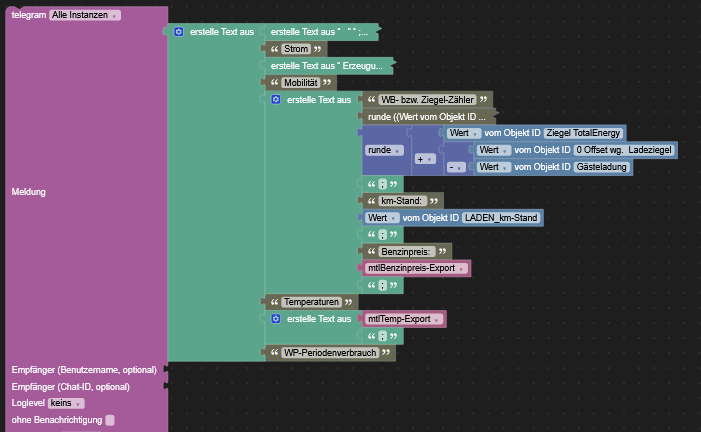Viewport: 701px width, 432px height.
Task: Select collapsed 'runde ((Wert vom Objekt ID ...' block
Action: [x=427, y=117]
